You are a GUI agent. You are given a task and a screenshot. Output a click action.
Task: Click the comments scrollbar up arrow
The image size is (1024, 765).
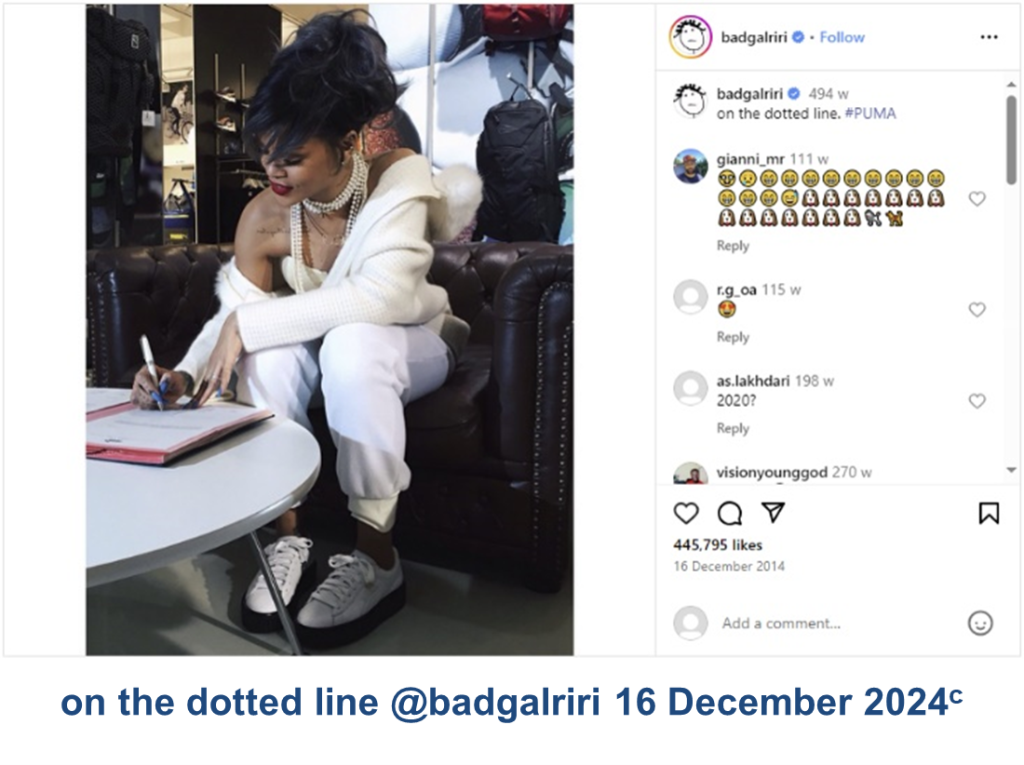[x=1011, y=85]
